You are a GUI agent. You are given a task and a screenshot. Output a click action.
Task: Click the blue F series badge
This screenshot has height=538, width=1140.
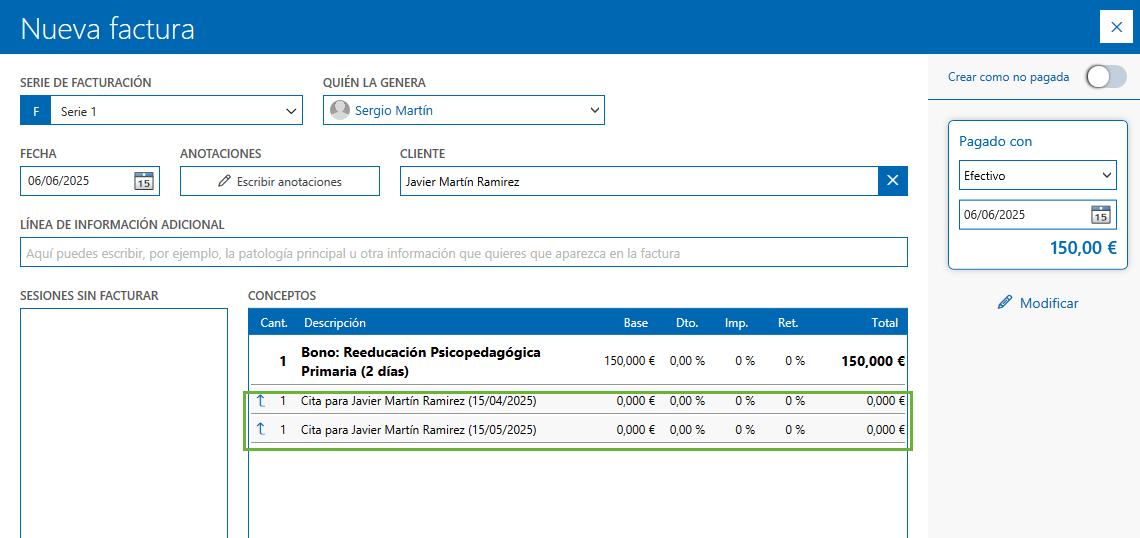click(35, 111)
